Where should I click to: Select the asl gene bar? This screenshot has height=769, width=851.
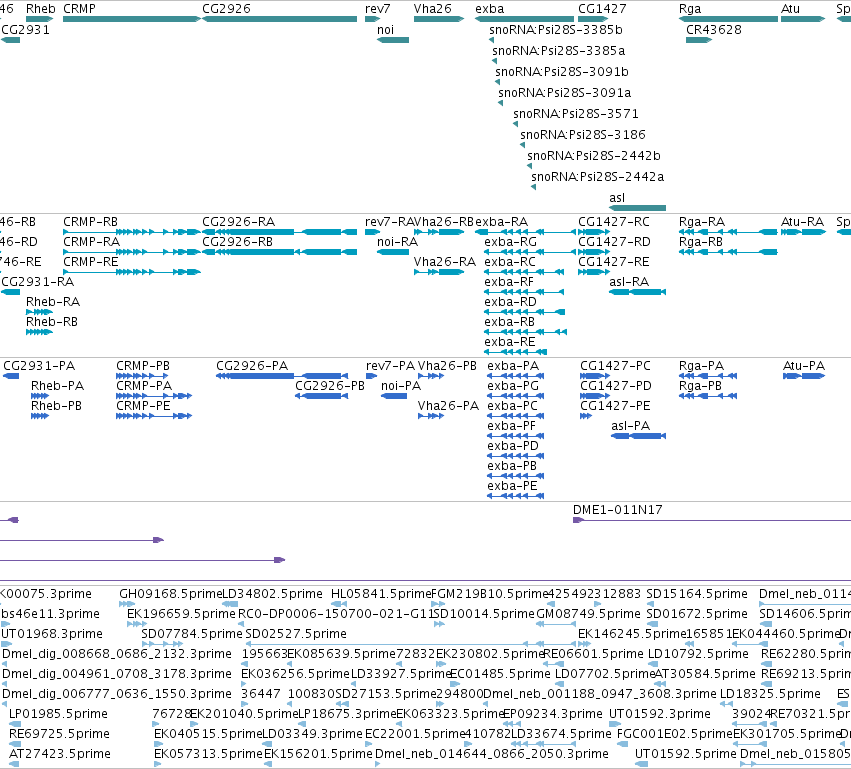[x=637, y=208]
